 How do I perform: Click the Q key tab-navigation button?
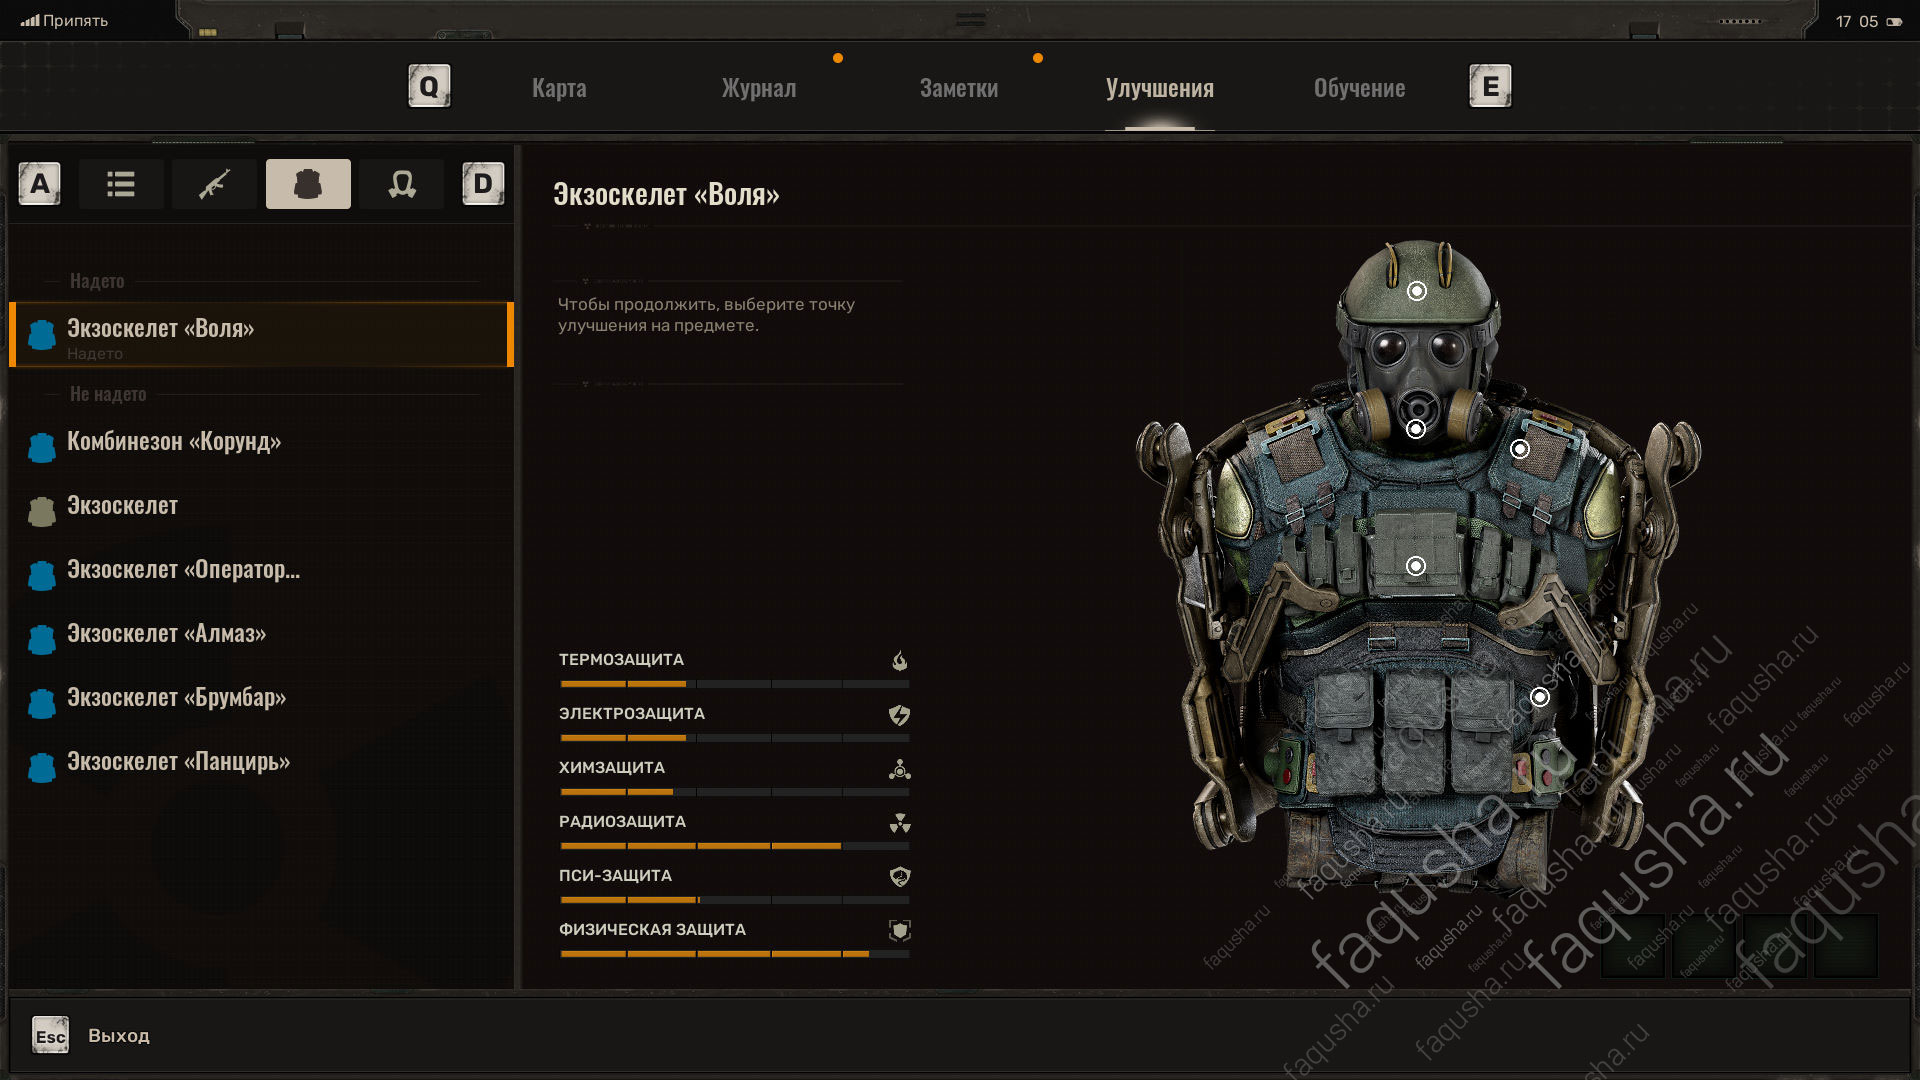(x=429, y=86)
